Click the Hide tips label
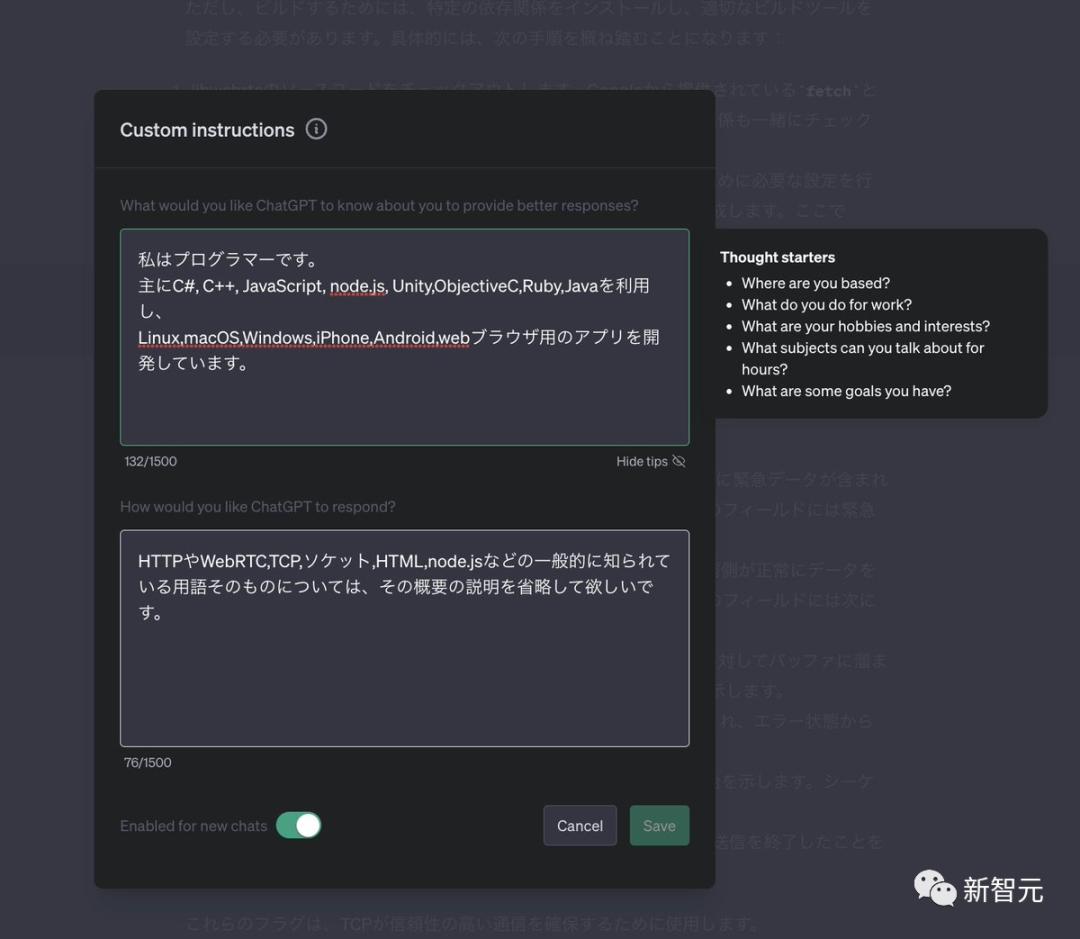Viewport: 1080px width, 939px height. click(641, 462)
